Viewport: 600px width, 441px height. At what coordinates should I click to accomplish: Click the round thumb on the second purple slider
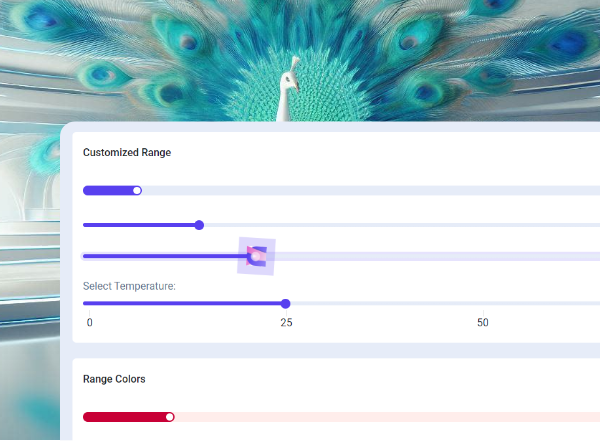click(x=199, y=225)
